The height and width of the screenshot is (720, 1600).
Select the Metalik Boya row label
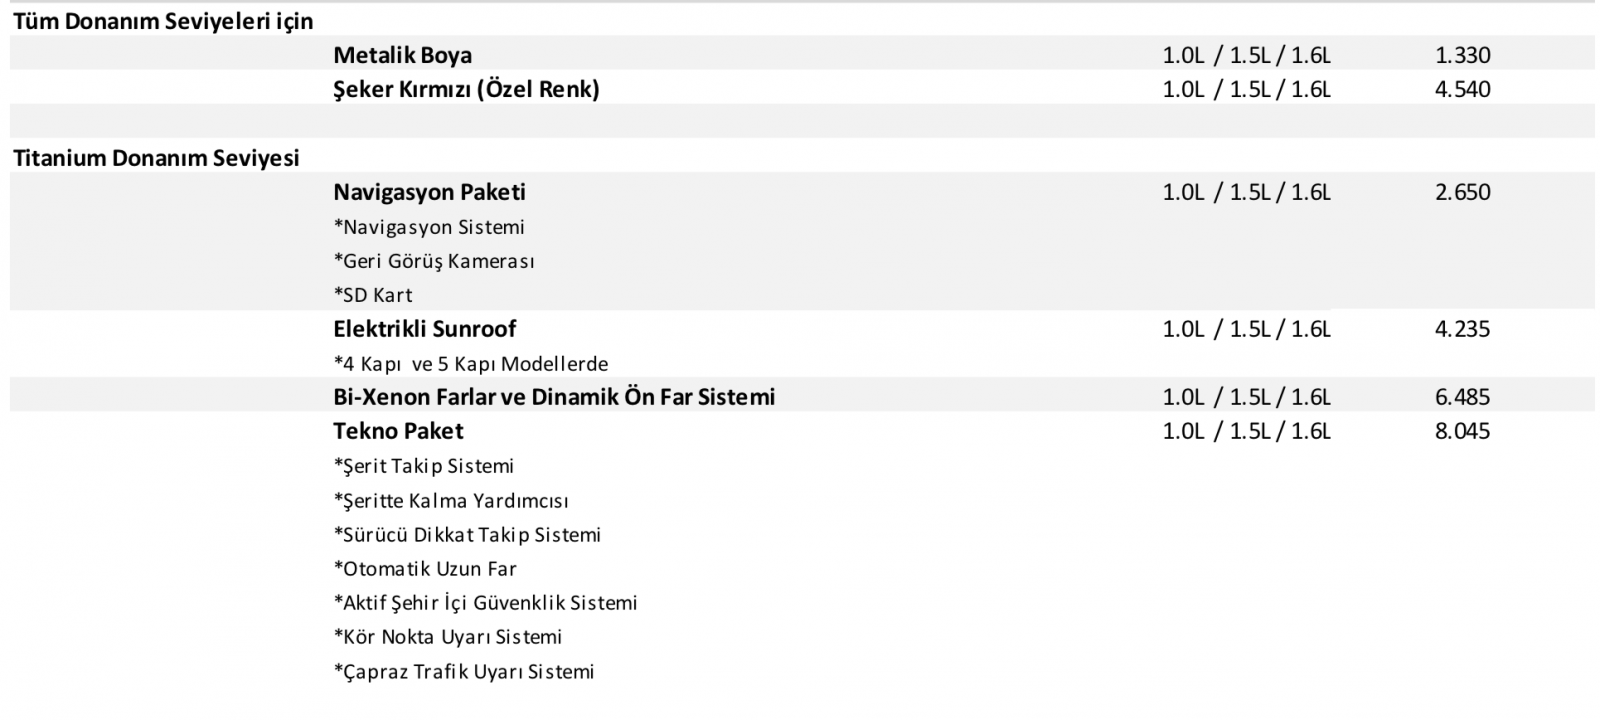pos(402,55)
